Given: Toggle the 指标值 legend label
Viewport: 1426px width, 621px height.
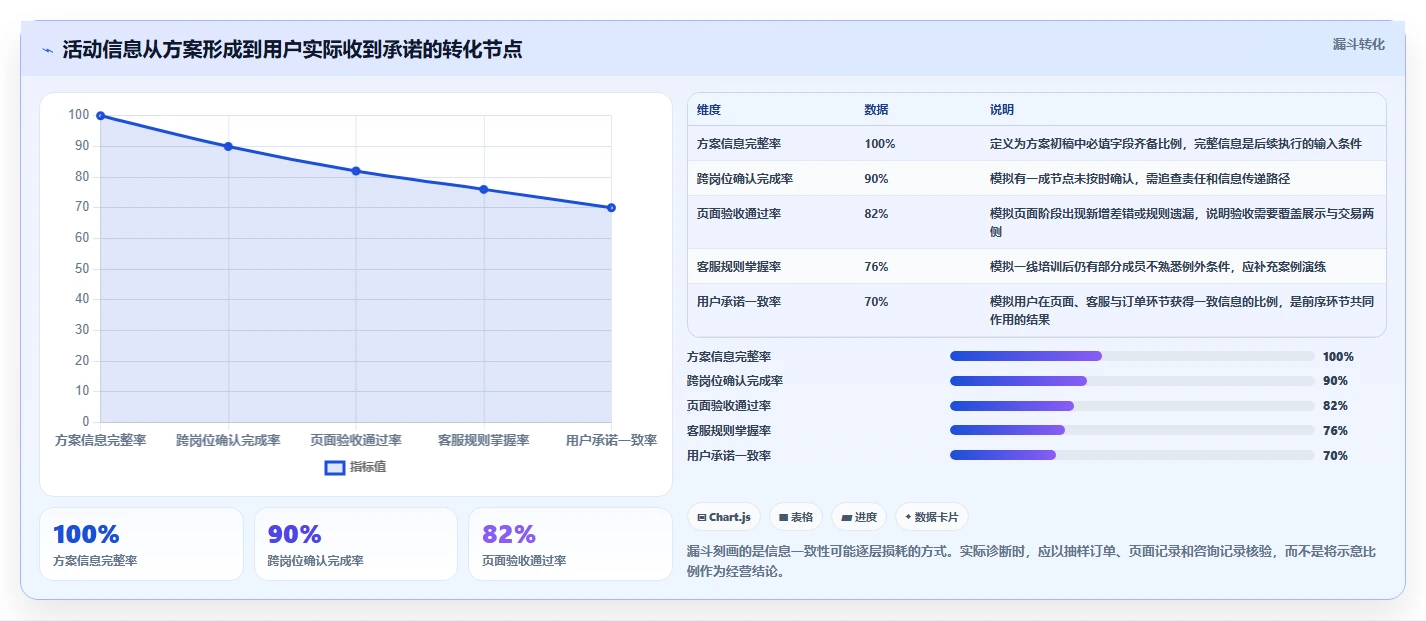Looking at the screenshot, I should click(x=368, y=467).
